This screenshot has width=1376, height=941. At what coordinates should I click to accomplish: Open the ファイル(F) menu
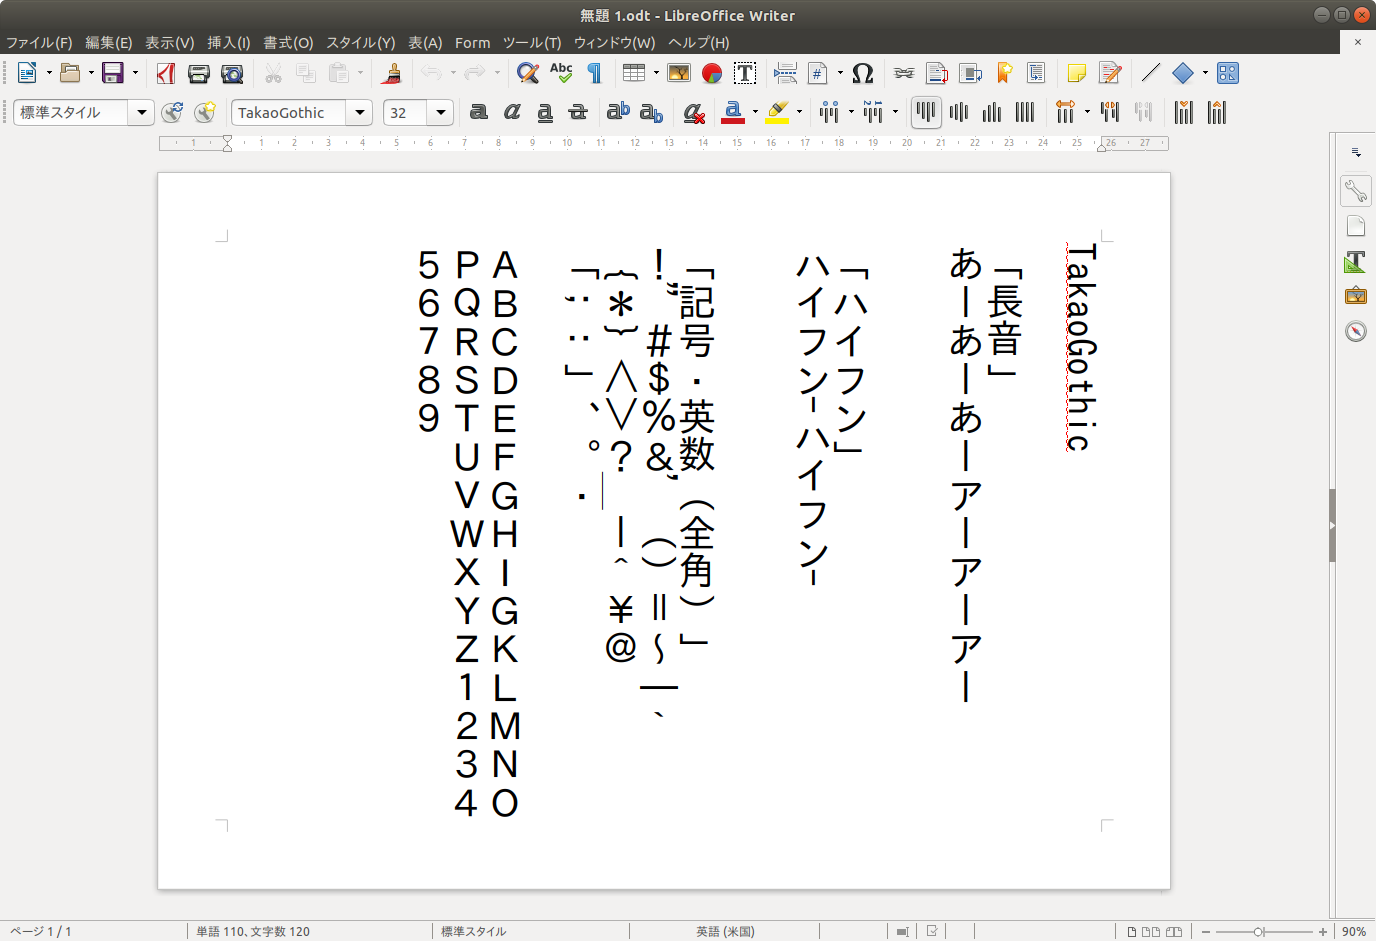[39, 43]
